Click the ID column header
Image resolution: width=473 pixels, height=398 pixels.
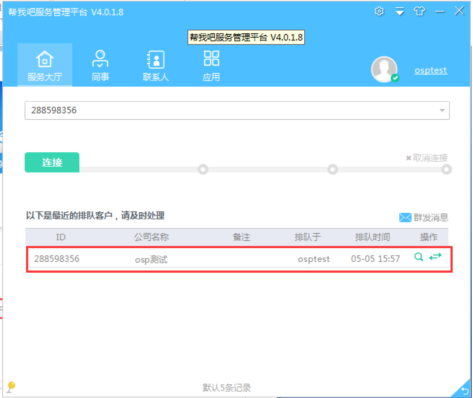click(x=61, y=237)
